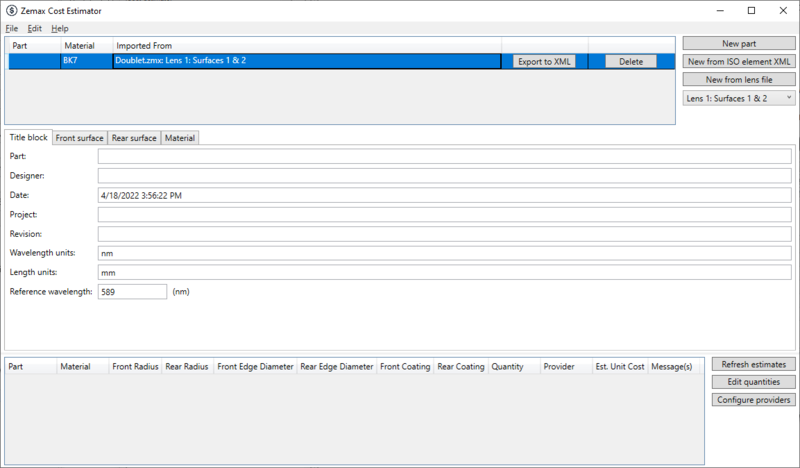Click the Message(s) column header
This screenshot has height=468, width=800.
pyautogui.click(x=673, y=366)
